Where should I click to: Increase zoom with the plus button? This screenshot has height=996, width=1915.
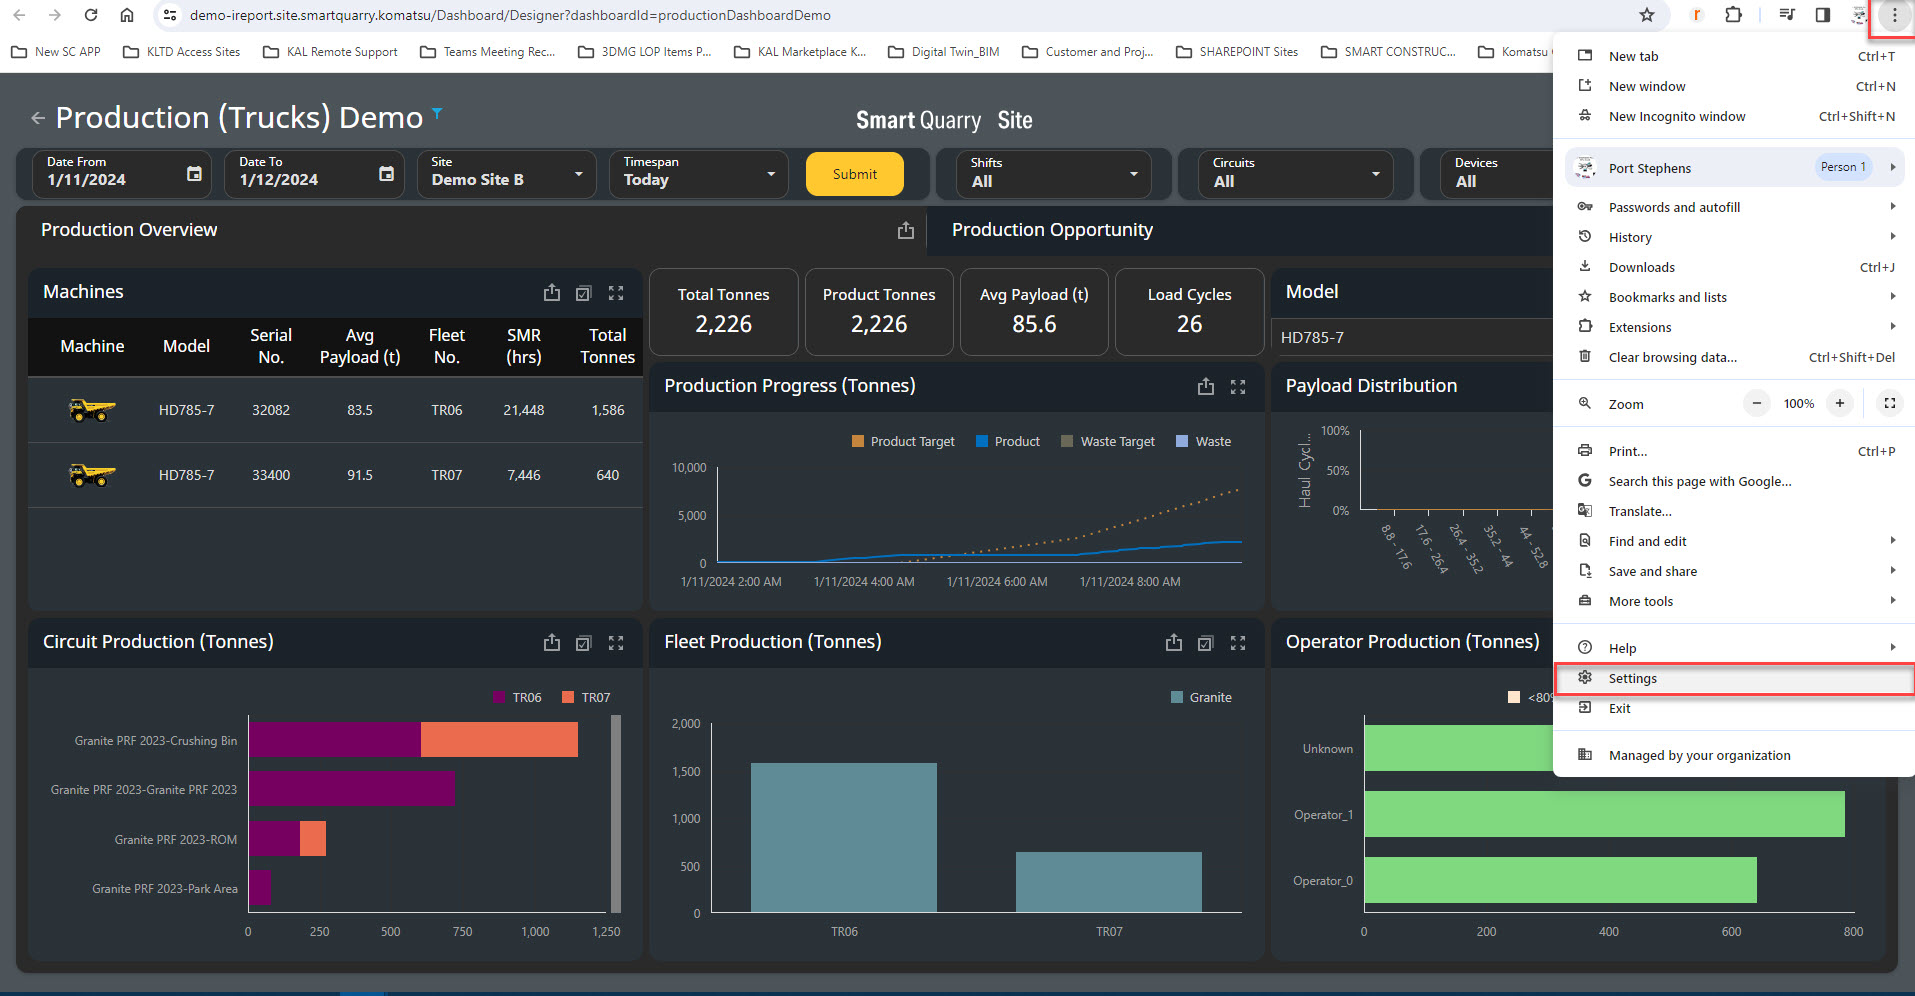(1839, 403)
